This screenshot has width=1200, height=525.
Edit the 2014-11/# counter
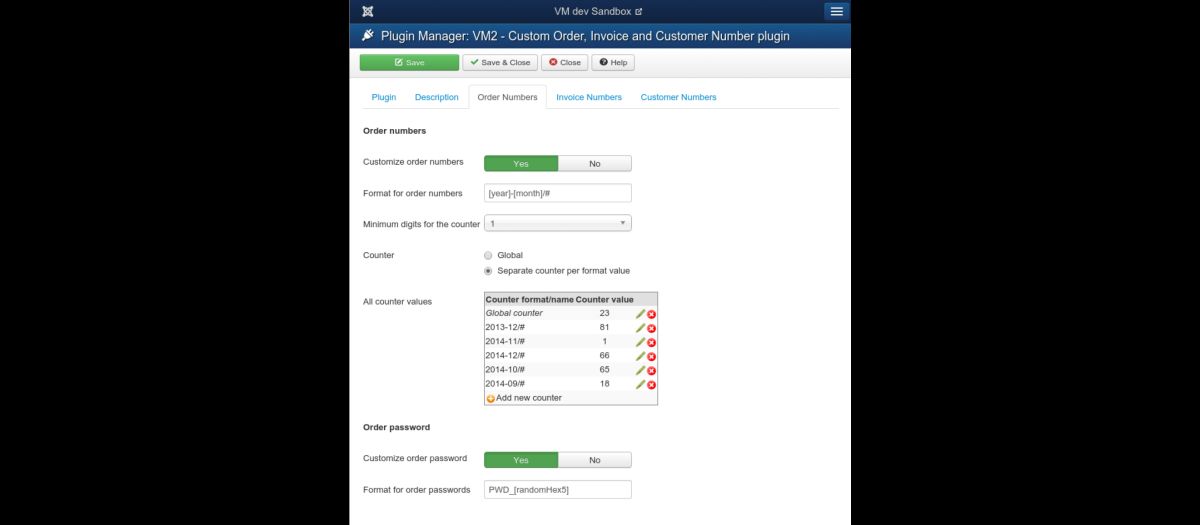coord(640,342)
